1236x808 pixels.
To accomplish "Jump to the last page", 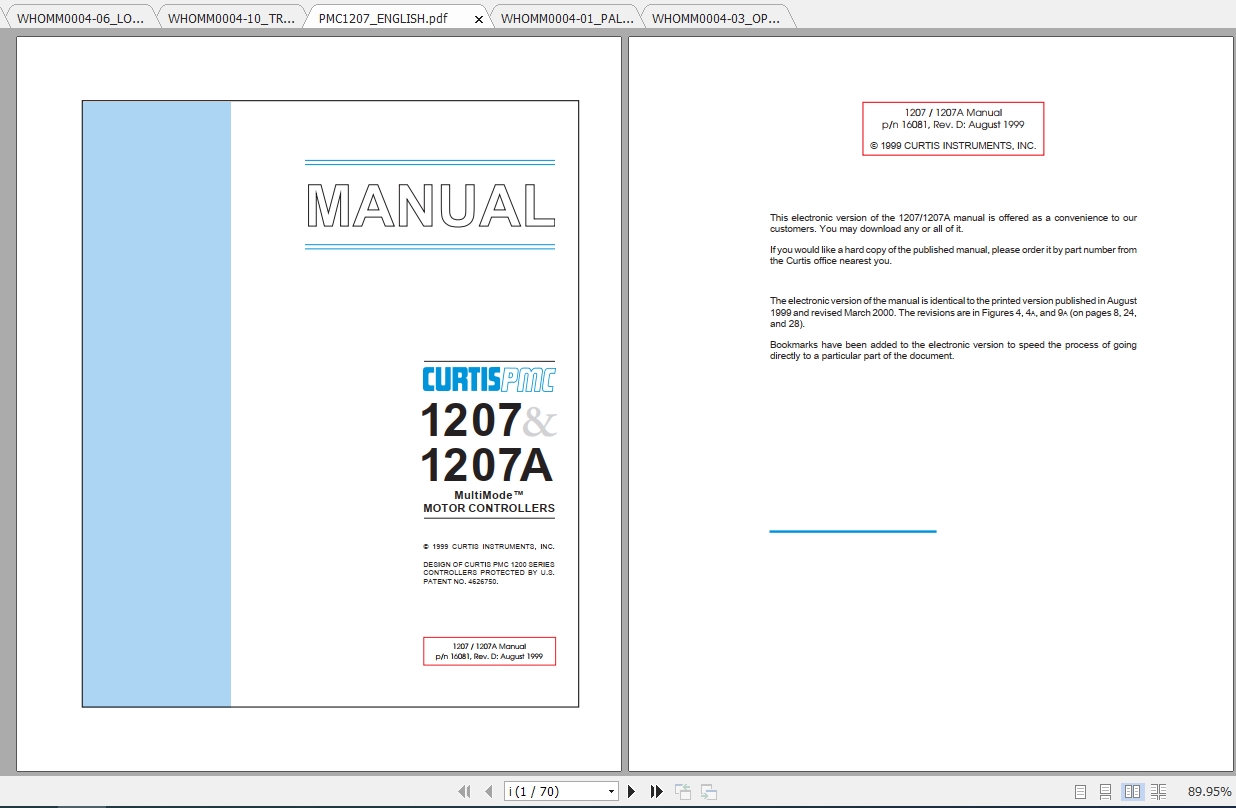I will pos(656,791).
